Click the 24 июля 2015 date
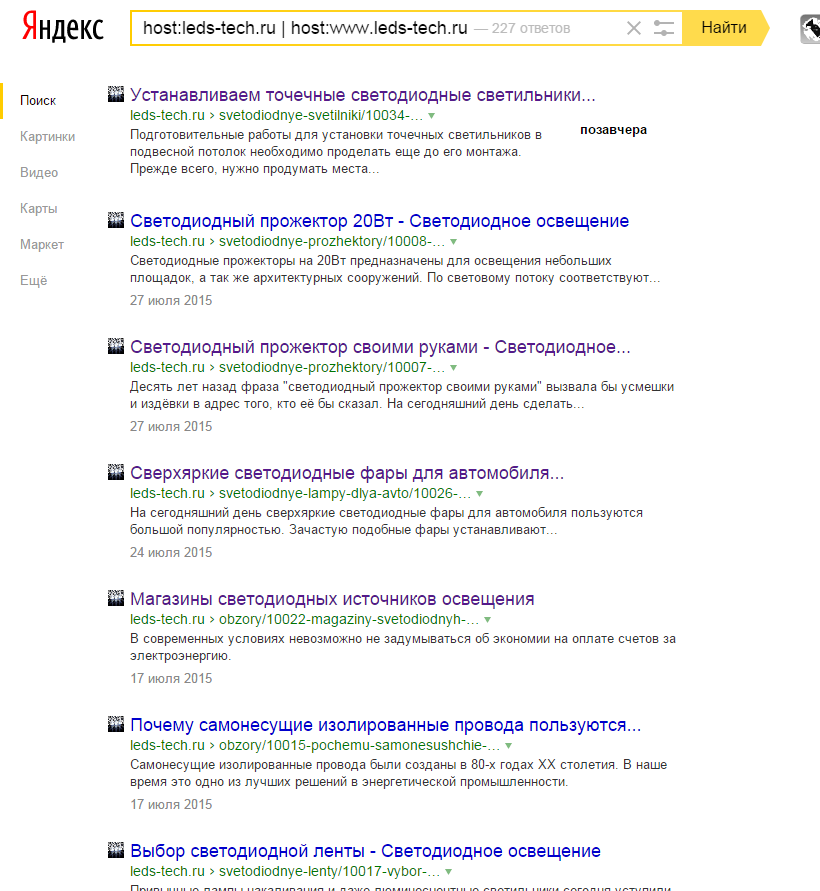The width and height of the screenshot is (820, 891). (171, 552)
